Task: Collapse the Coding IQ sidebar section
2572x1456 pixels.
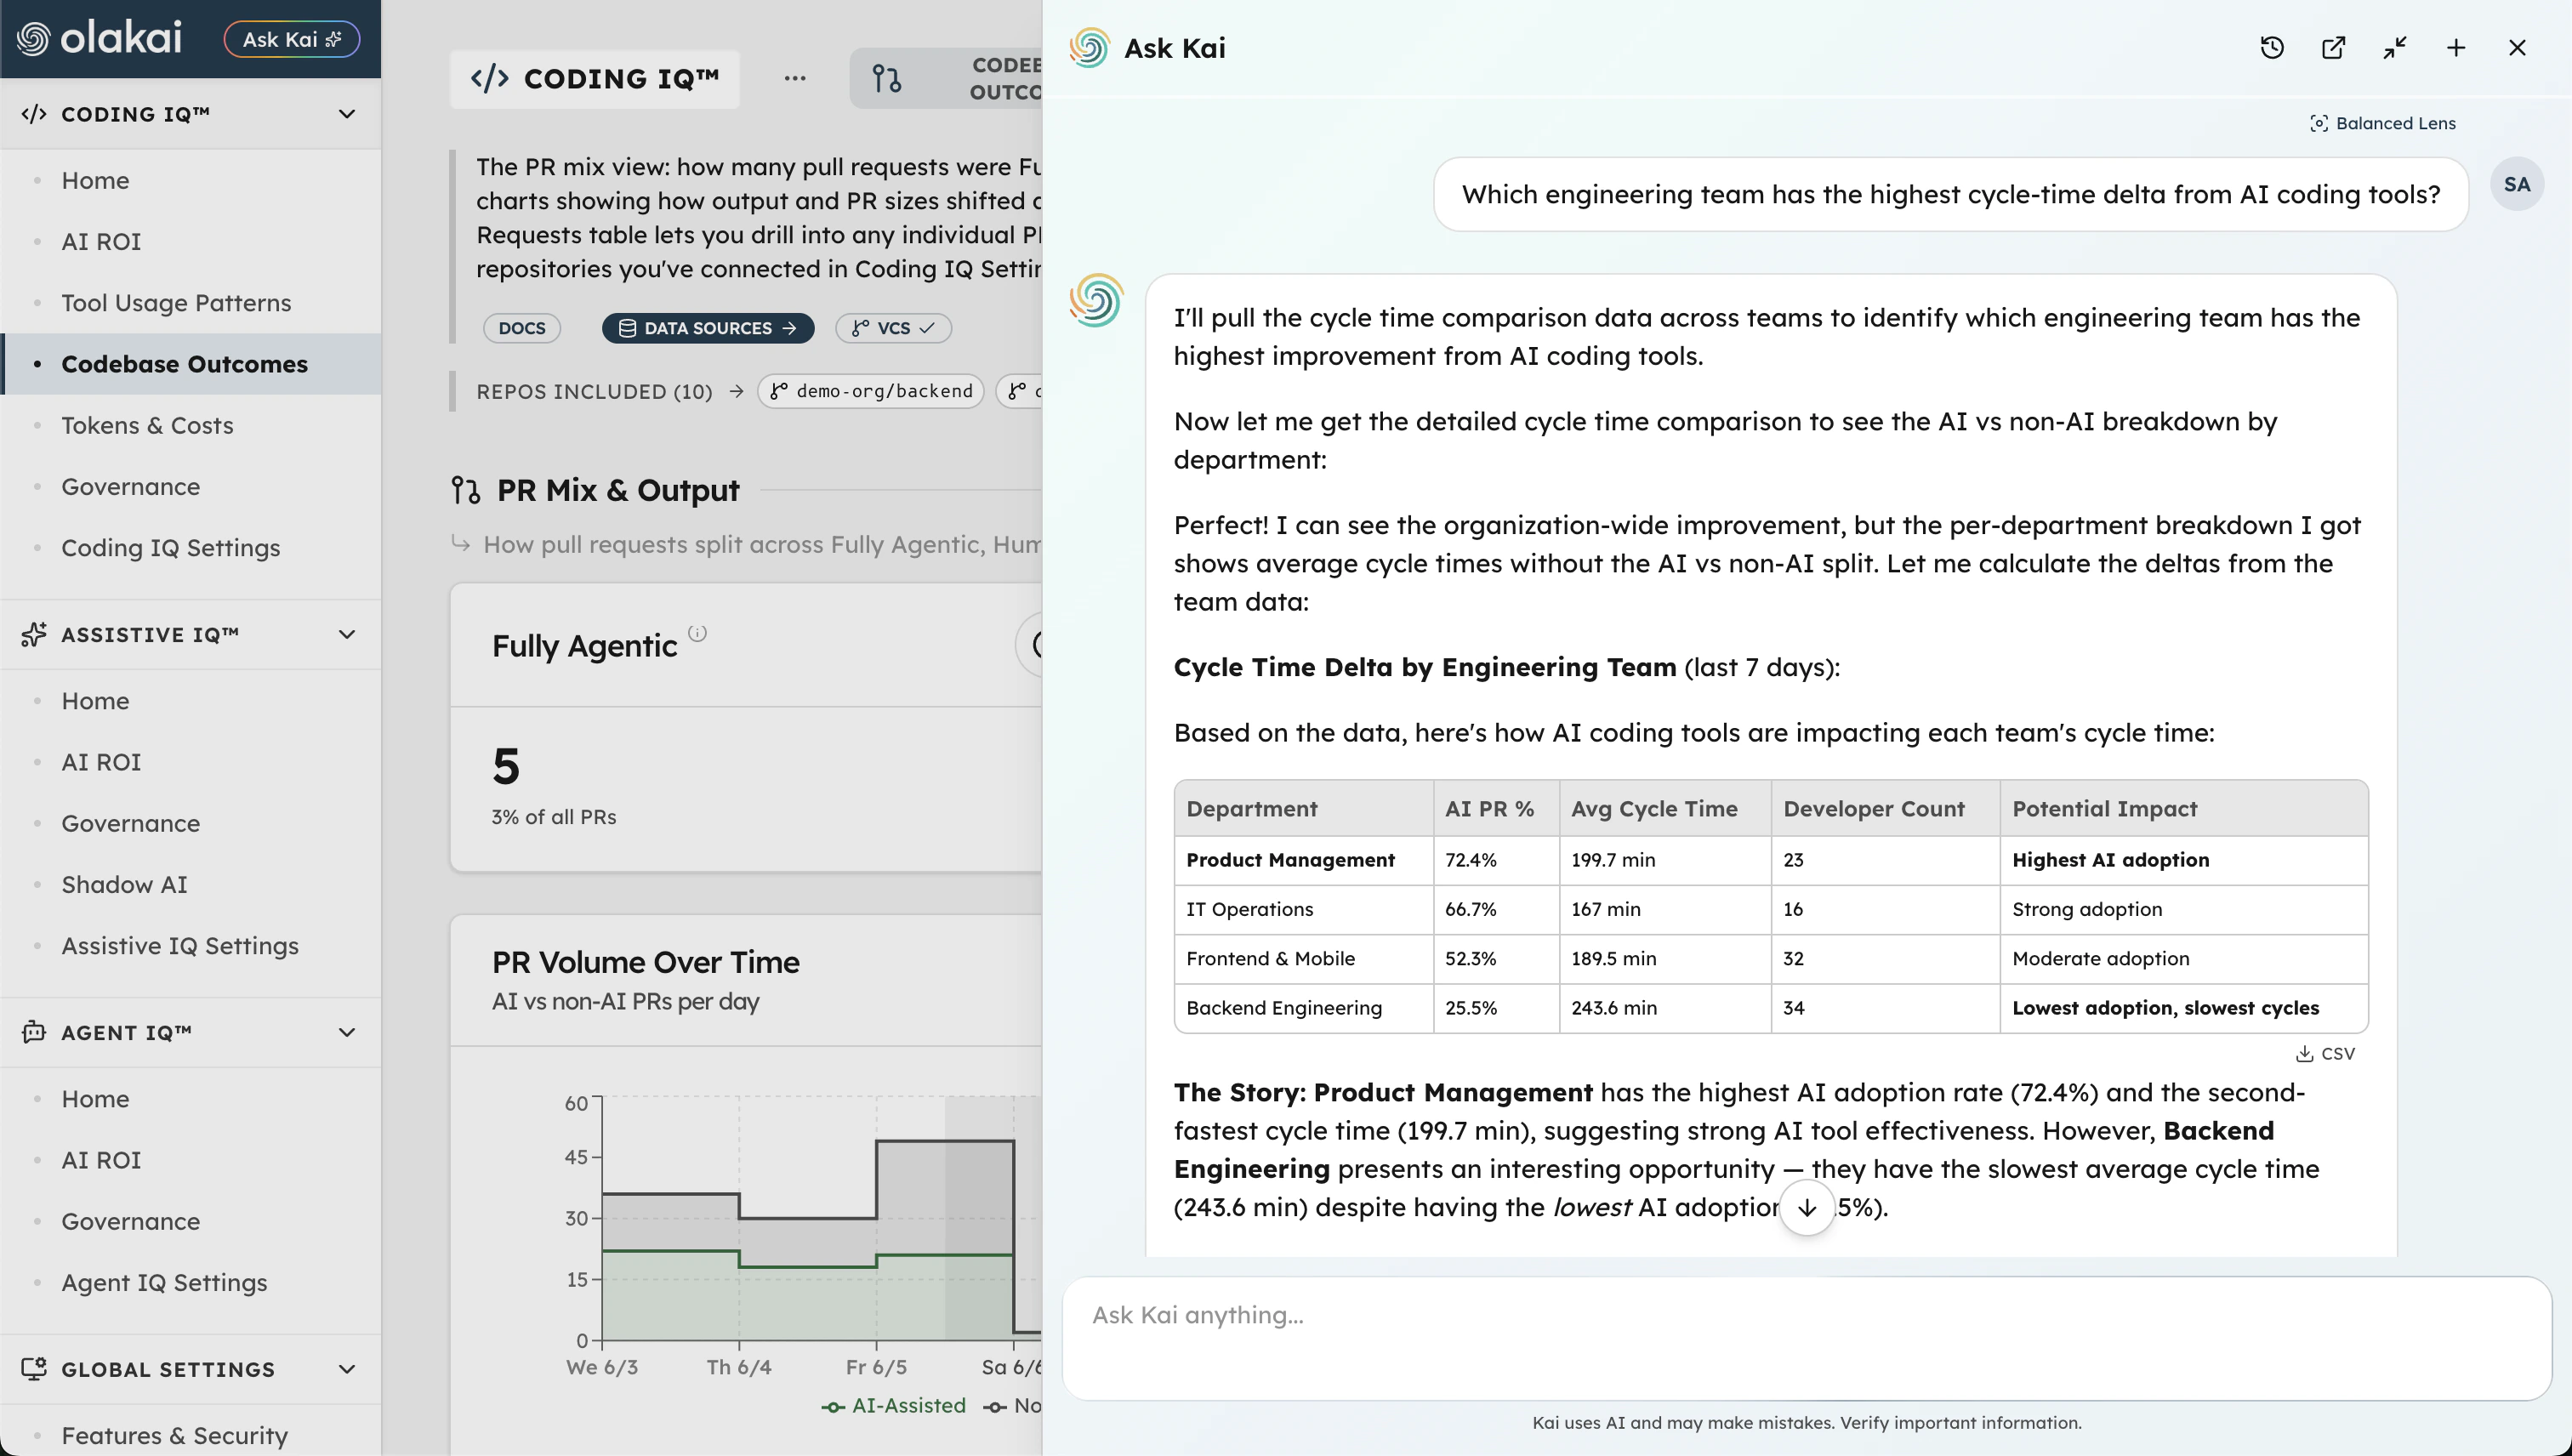Action: coord(347,114)
